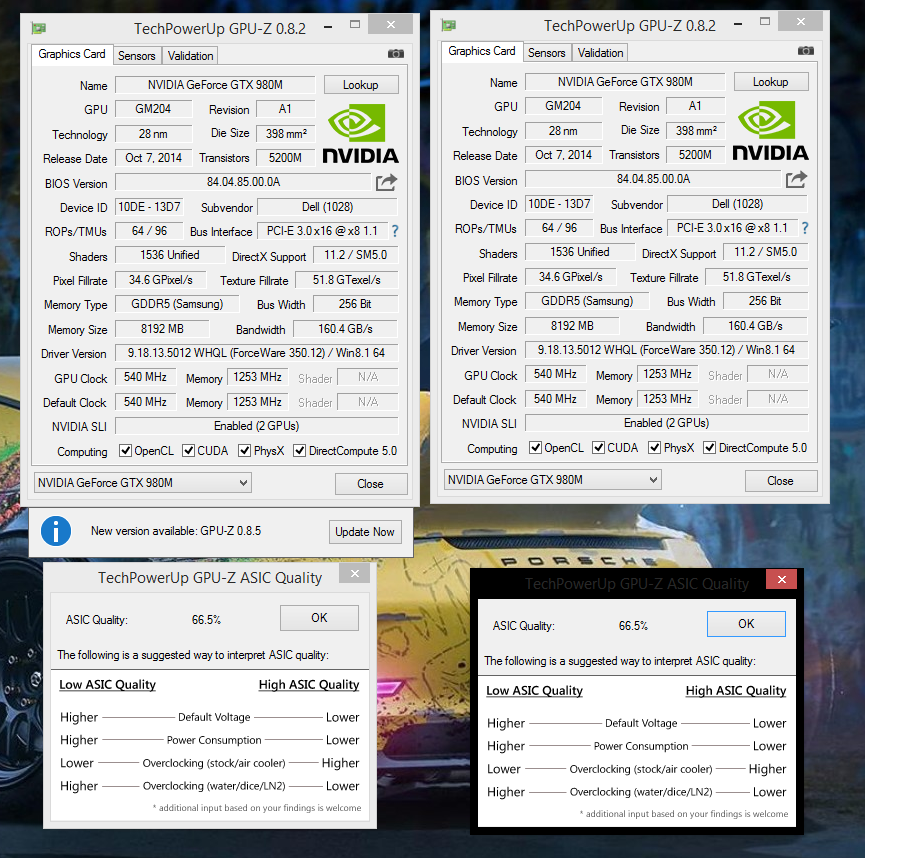Click Lookup button in right GPU-Z window

click(771, 82)
